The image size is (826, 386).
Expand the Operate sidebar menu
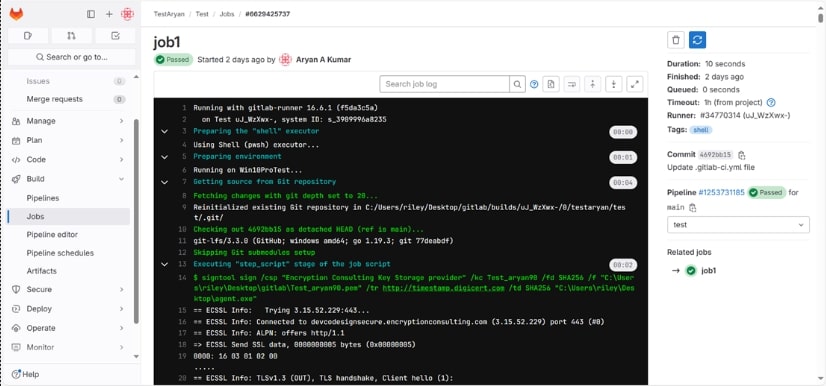69,328
